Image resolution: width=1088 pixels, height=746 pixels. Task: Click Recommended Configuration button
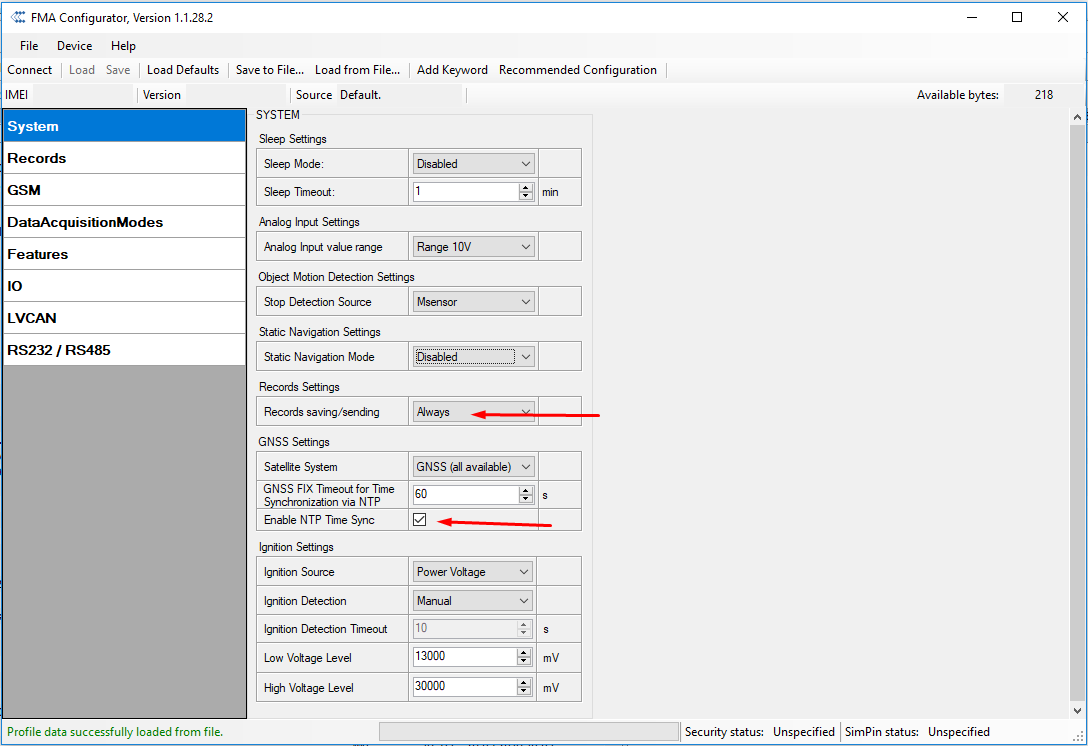(578, 70)
